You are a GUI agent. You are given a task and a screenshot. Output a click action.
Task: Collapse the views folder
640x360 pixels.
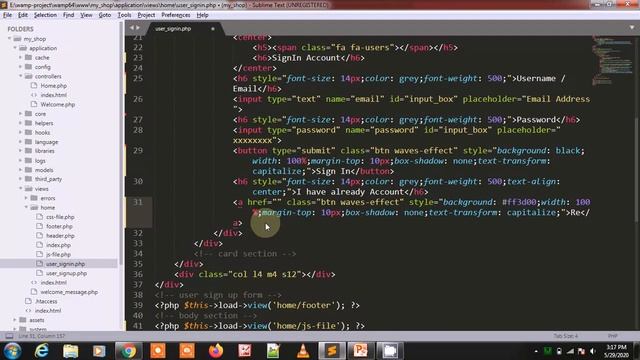point(20,189)
